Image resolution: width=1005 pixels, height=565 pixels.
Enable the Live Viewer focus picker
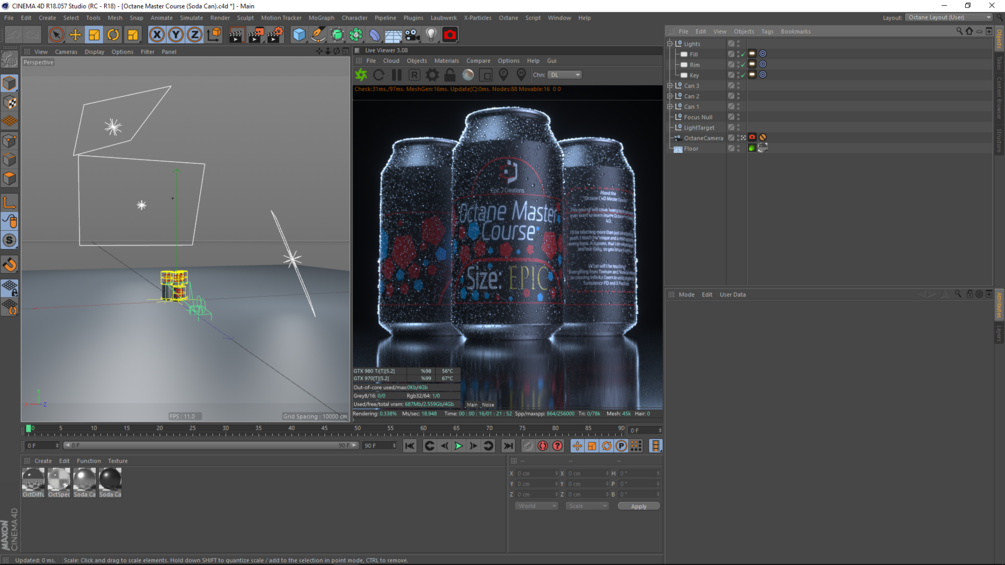pos(504,75)
